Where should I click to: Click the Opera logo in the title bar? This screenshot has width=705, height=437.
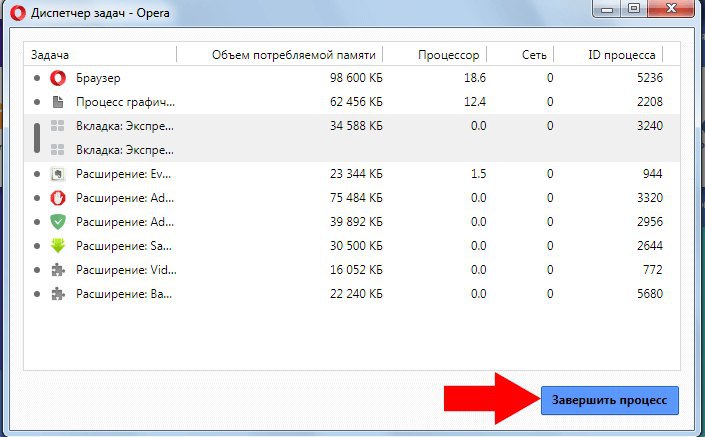click(x=18, y=13)
